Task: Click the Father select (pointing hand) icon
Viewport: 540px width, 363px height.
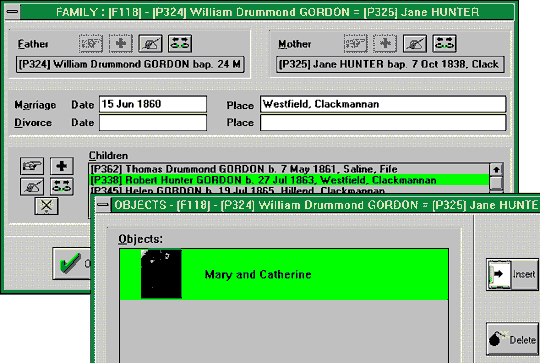Action: (x=91, y=44)
